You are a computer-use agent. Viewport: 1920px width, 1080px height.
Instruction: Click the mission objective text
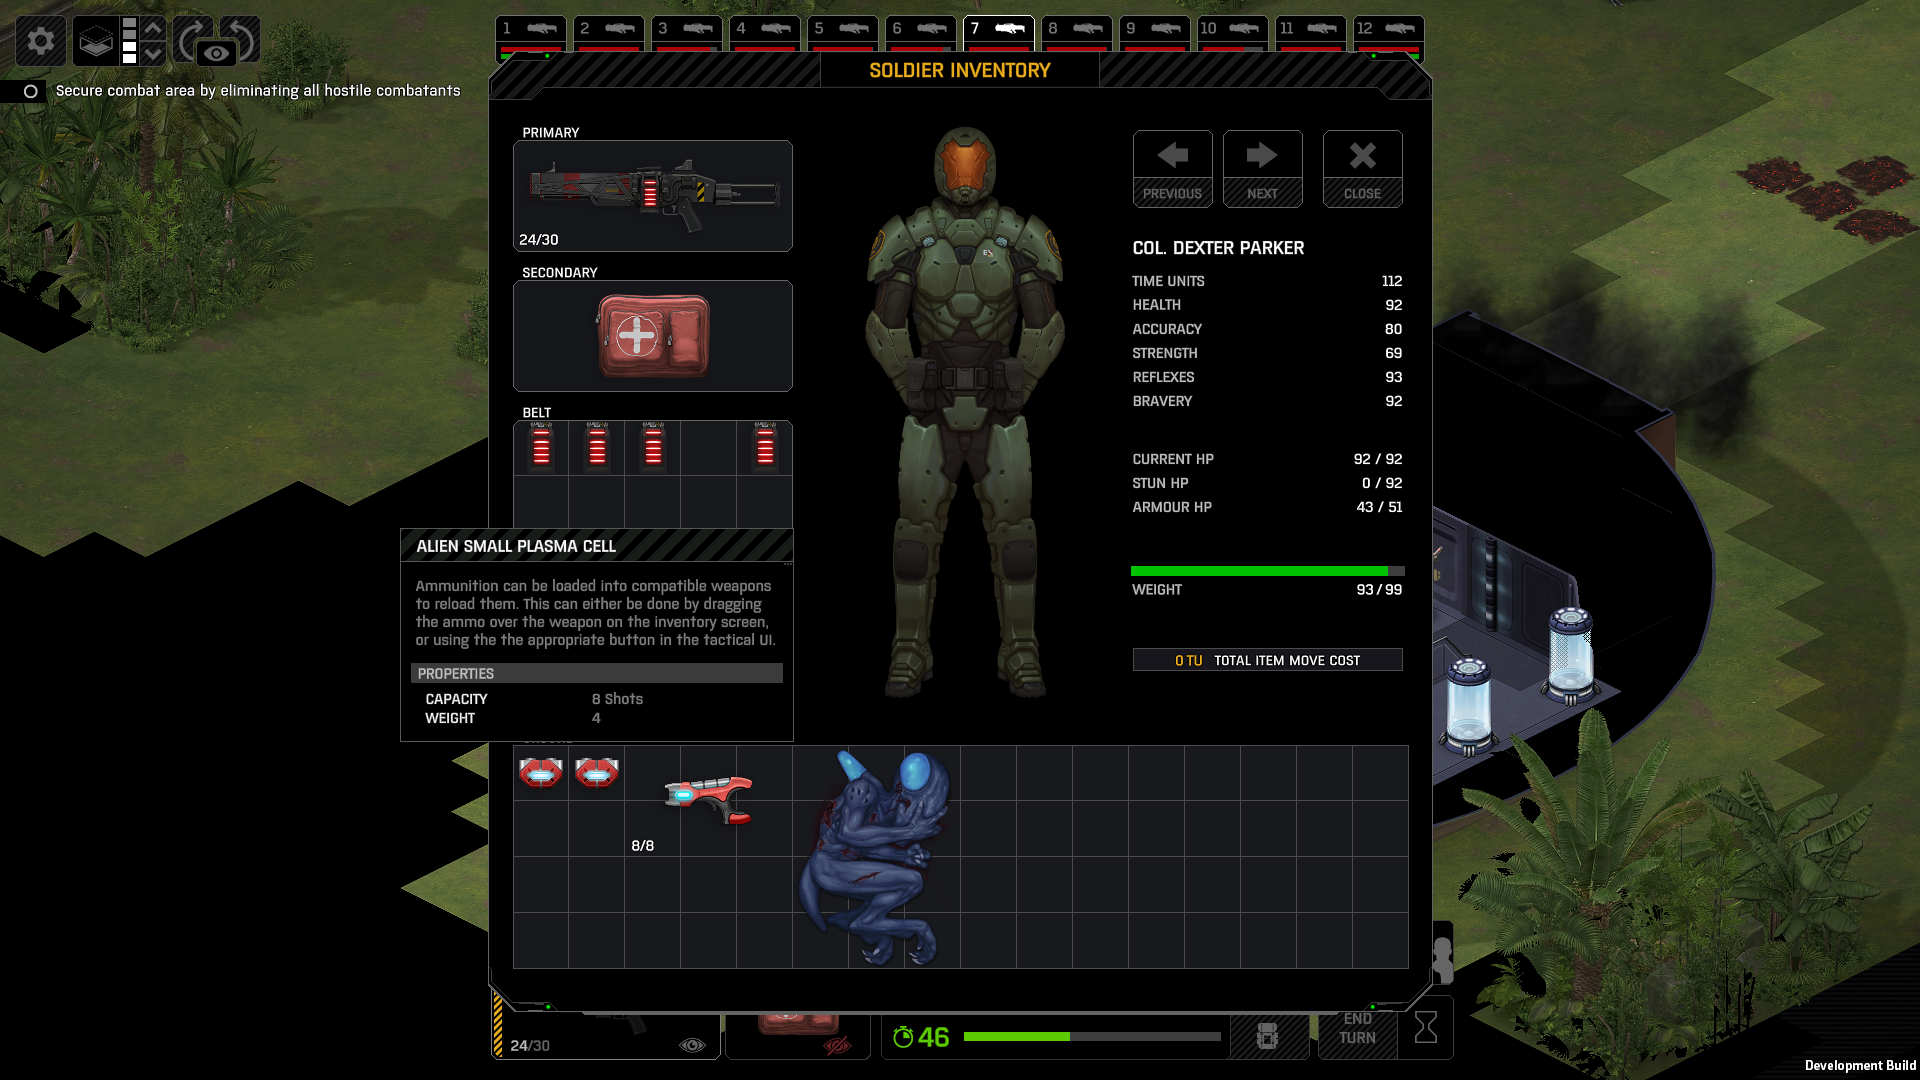[x=258, y=91]
